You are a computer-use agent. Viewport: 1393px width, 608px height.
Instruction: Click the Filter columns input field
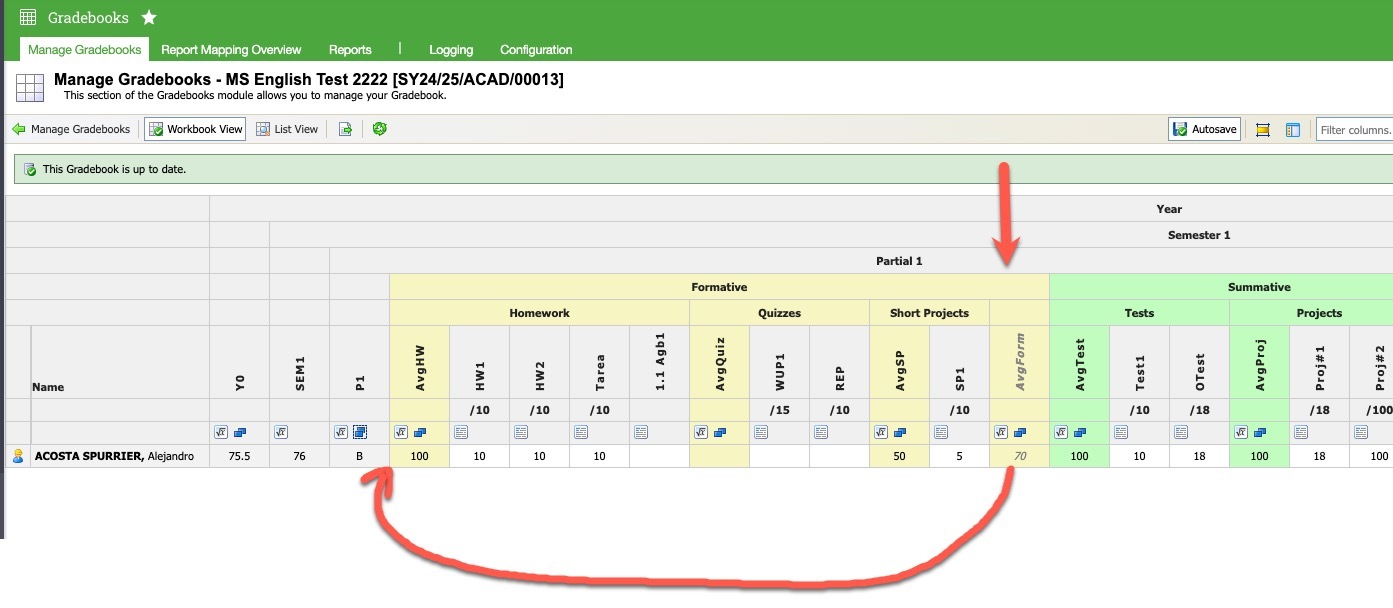coord(1354,130)
